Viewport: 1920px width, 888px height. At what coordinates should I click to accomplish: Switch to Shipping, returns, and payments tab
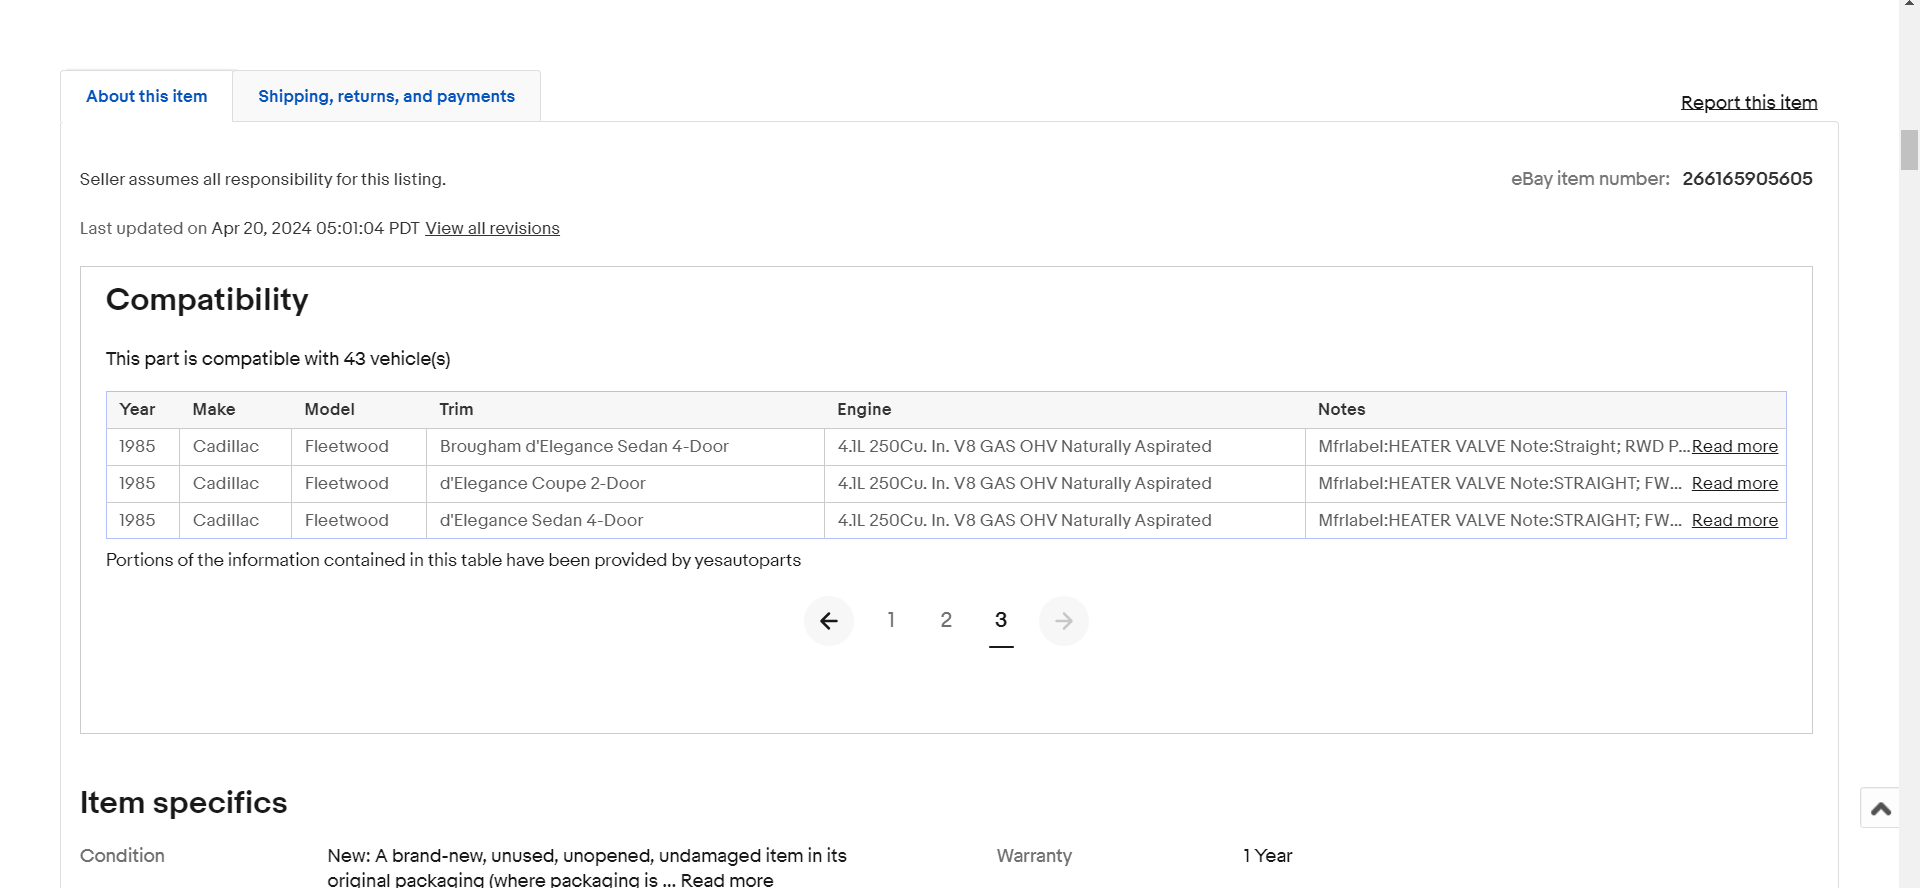(x=386, y=96)
